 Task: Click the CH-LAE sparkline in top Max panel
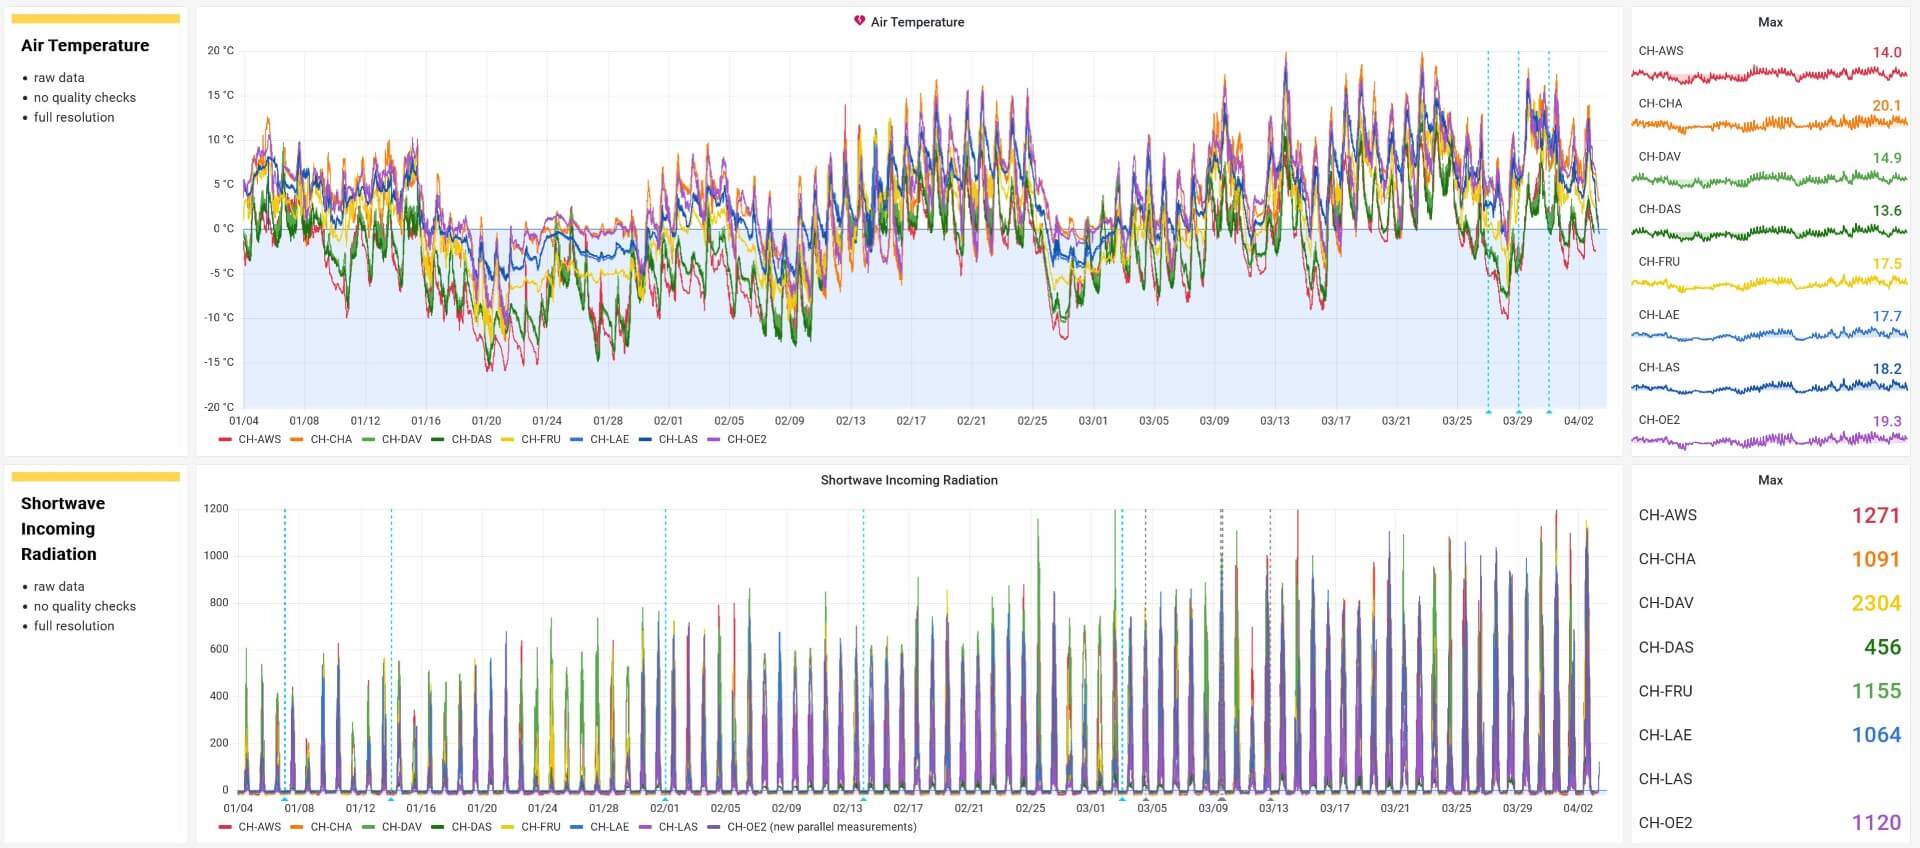coord(1769,335)
